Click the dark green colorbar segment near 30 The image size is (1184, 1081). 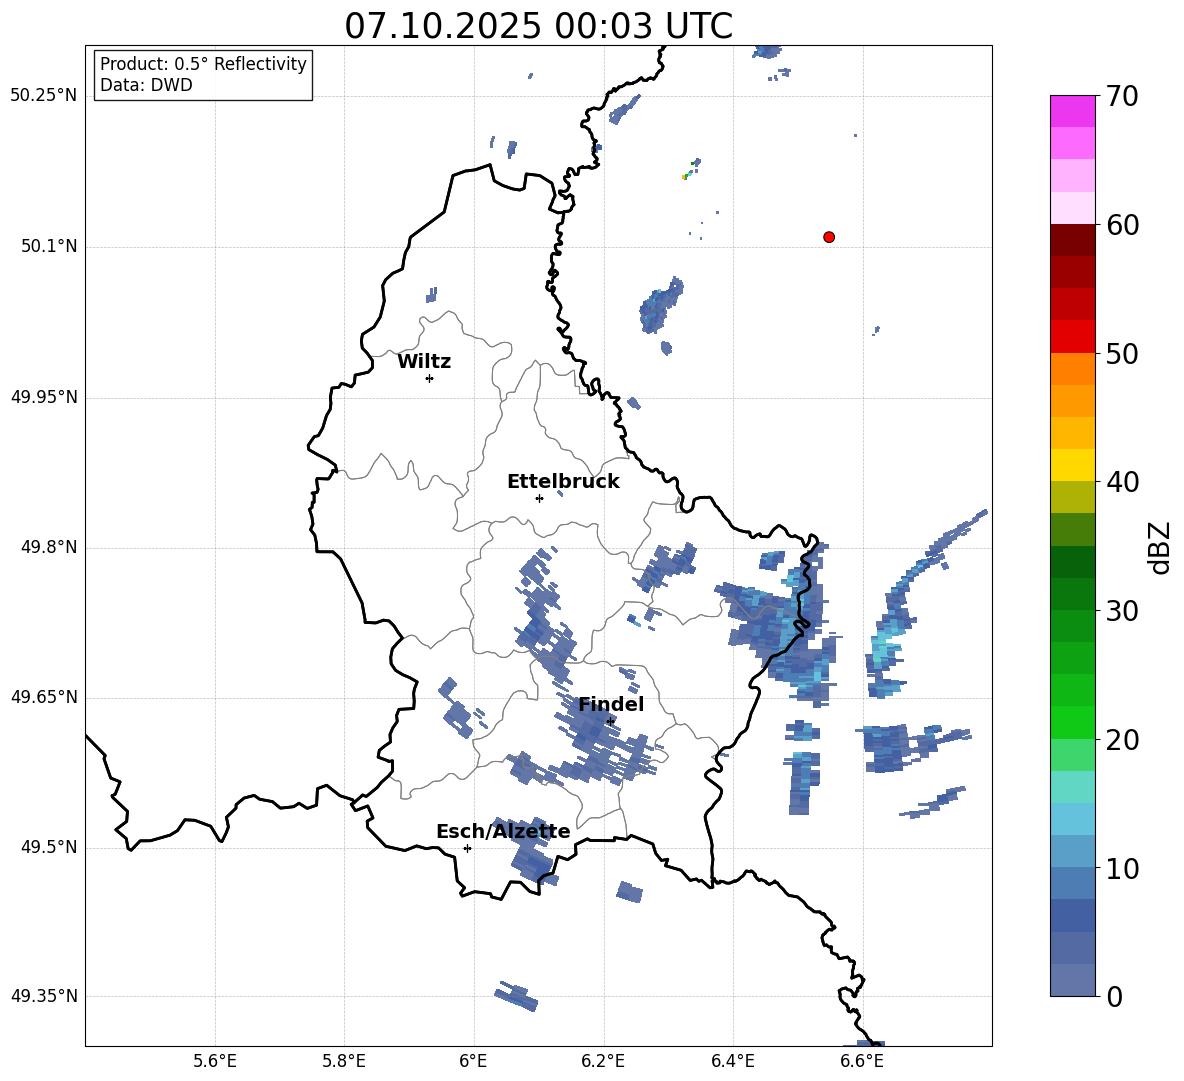[1072, 594]
